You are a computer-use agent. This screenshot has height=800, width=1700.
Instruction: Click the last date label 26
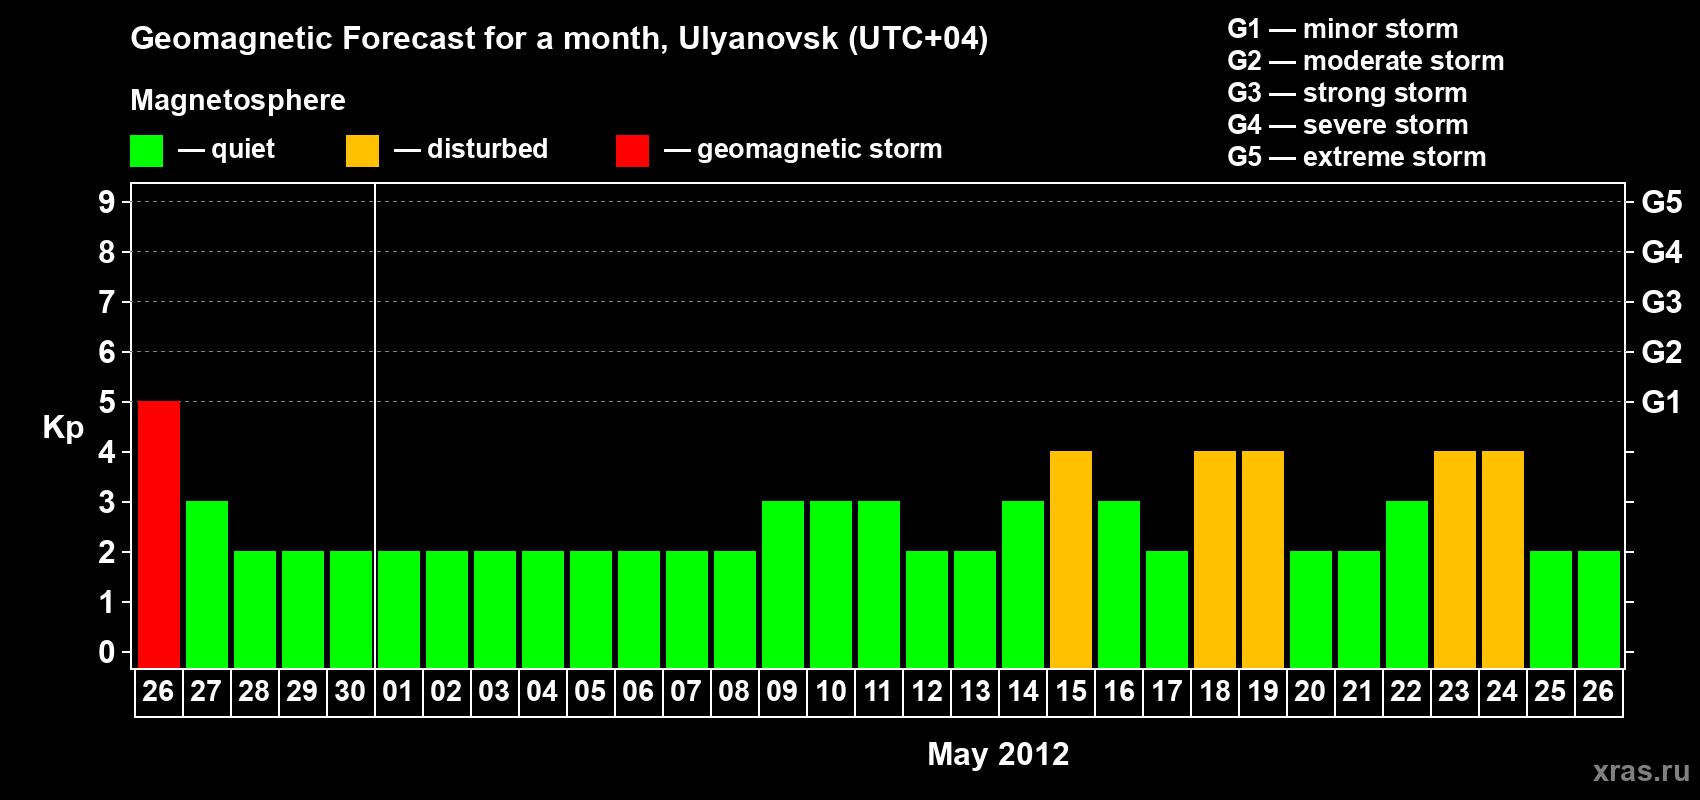1598,692
